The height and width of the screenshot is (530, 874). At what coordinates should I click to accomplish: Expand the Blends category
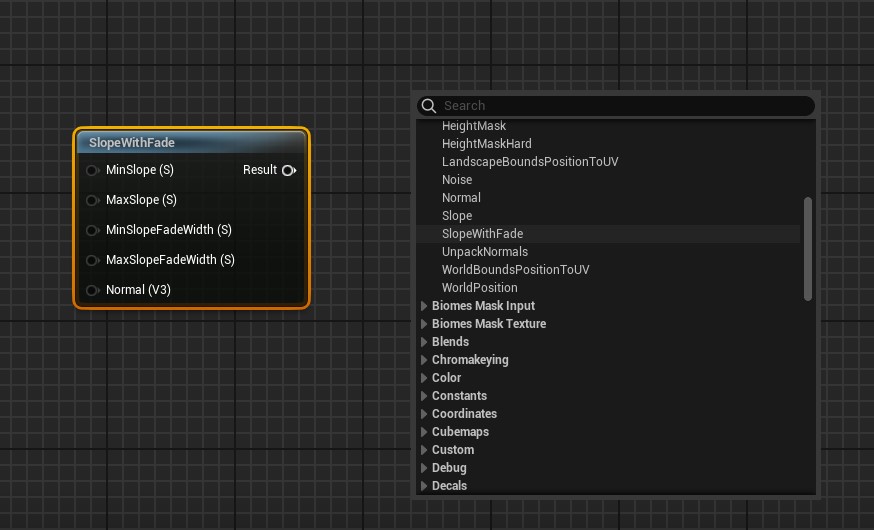(x=424, y=342)
